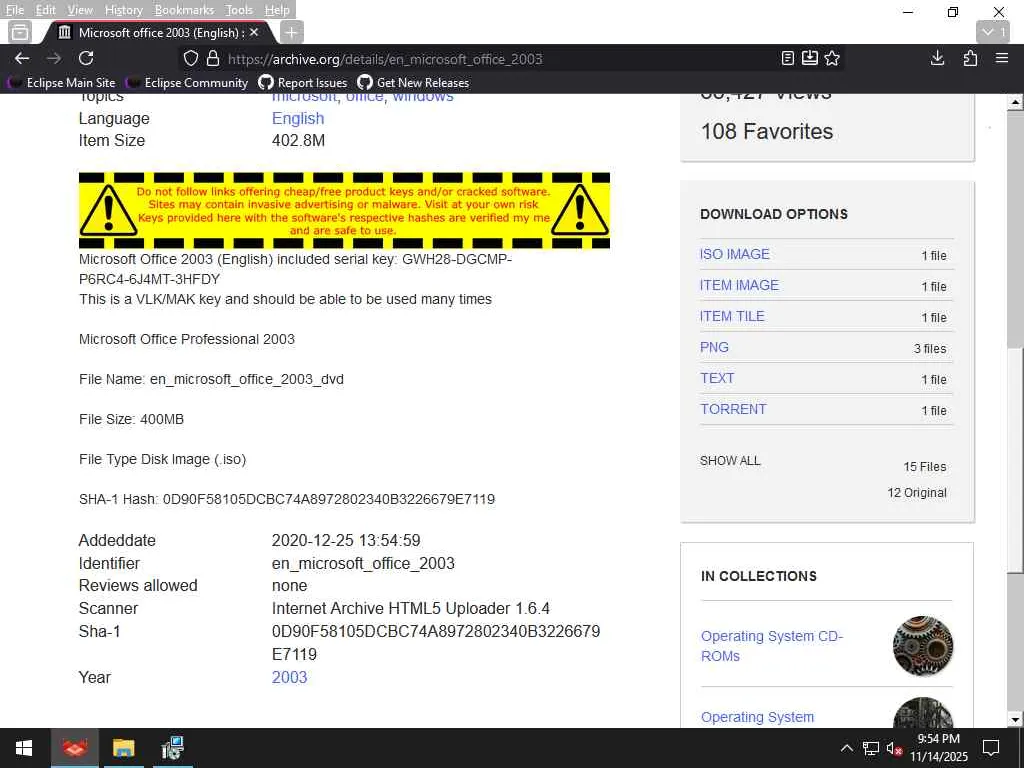Open the tracking protection shield icon

[191, 59]
